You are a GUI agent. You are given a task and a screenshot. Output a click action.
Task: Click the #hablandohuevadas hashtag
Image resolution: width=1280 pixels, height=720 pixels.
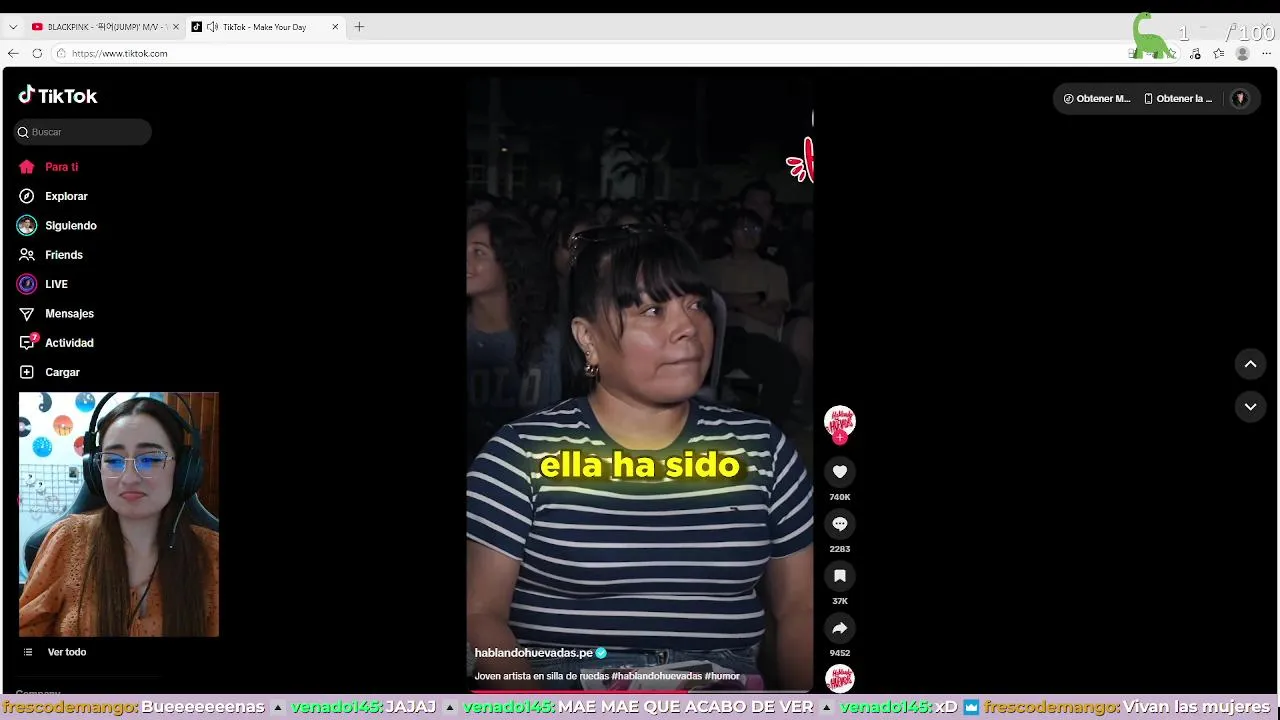pyautogui.click(x=656, y=676)
